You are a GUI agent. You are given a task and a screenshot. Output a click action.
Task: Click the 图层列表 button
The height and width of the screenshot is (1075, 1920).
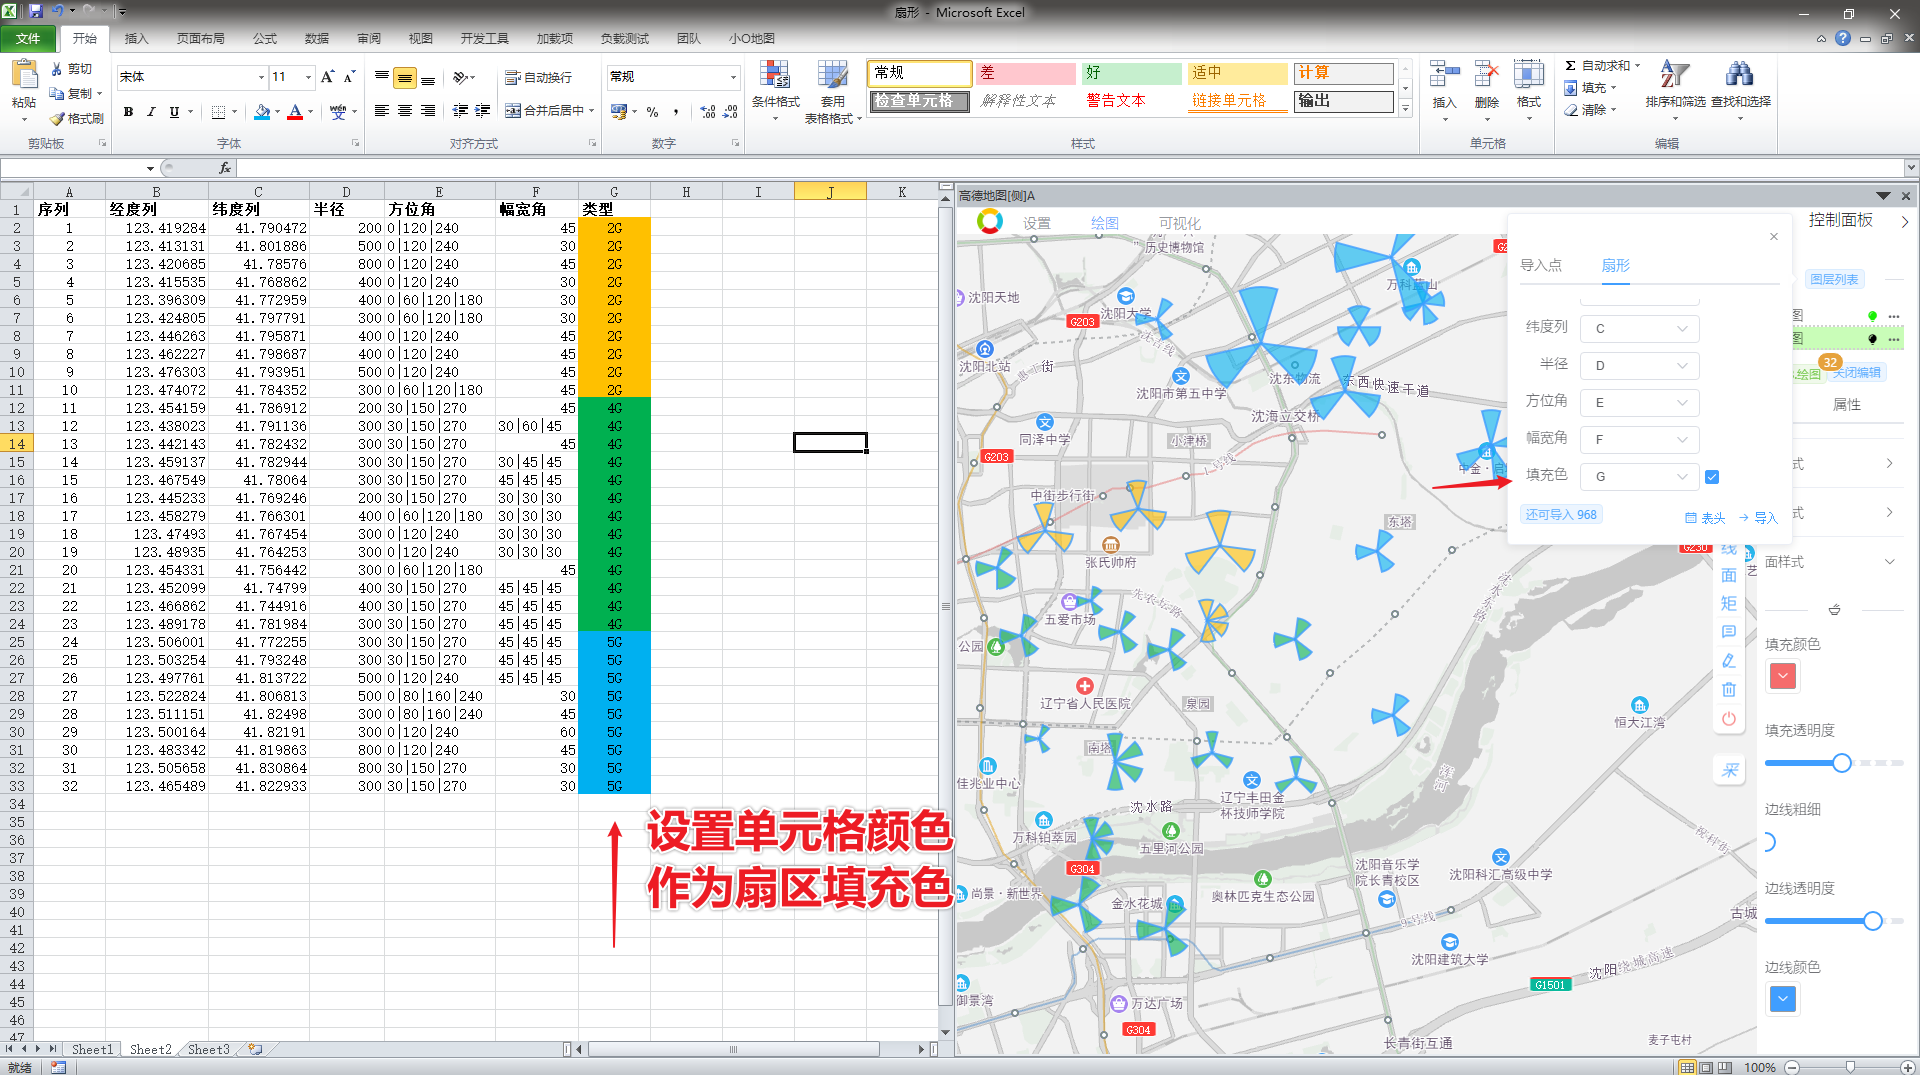click(1834, 280)
